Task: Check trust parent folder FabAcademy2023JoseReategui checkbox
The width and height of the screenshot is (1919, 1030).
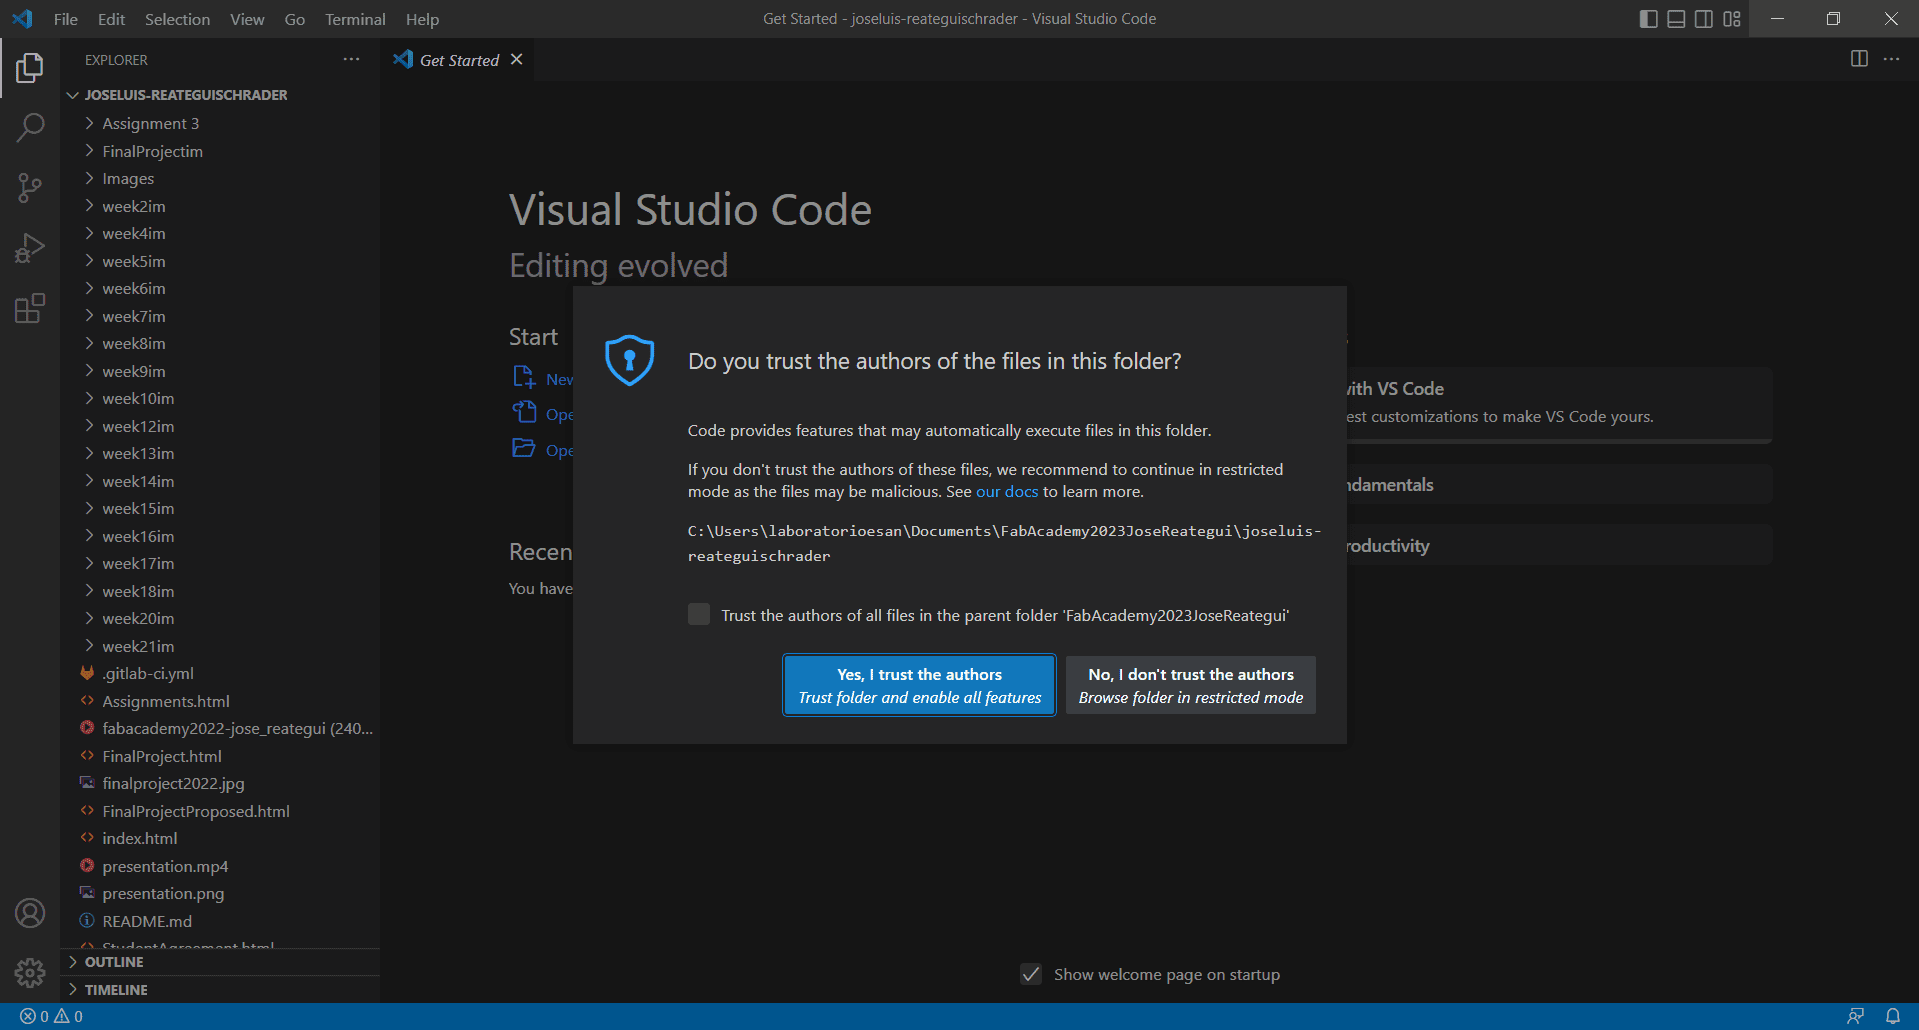Action: tap(699, 614)
